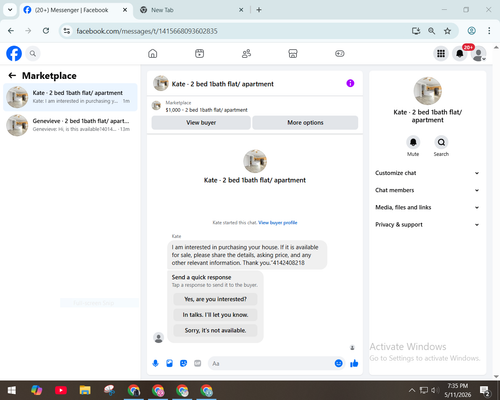Record a voice clip microphone icon
This screenshot has height=400, width=500.
pos(155,363)
